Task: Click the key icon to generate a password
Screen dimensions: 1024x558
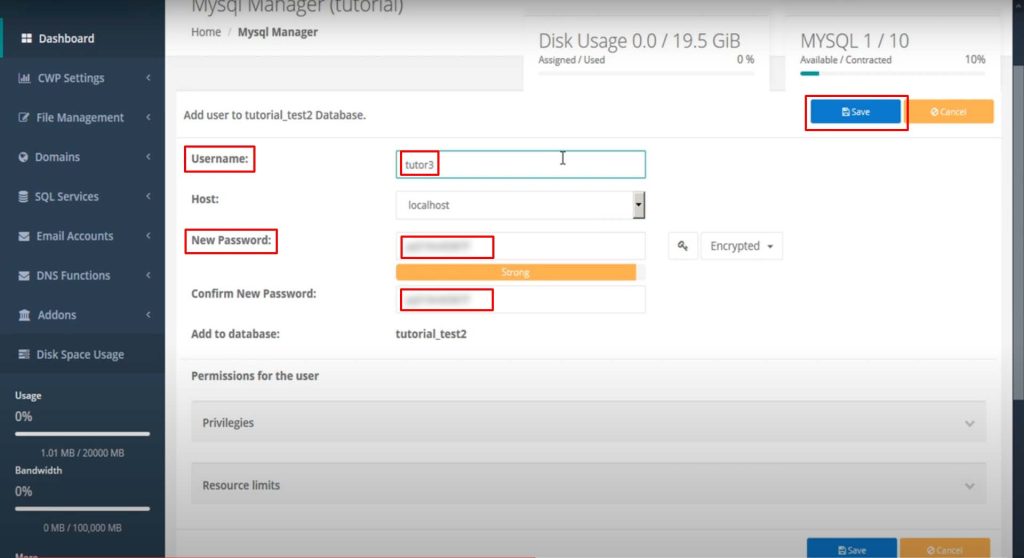Action: click(x=682, y=246)
